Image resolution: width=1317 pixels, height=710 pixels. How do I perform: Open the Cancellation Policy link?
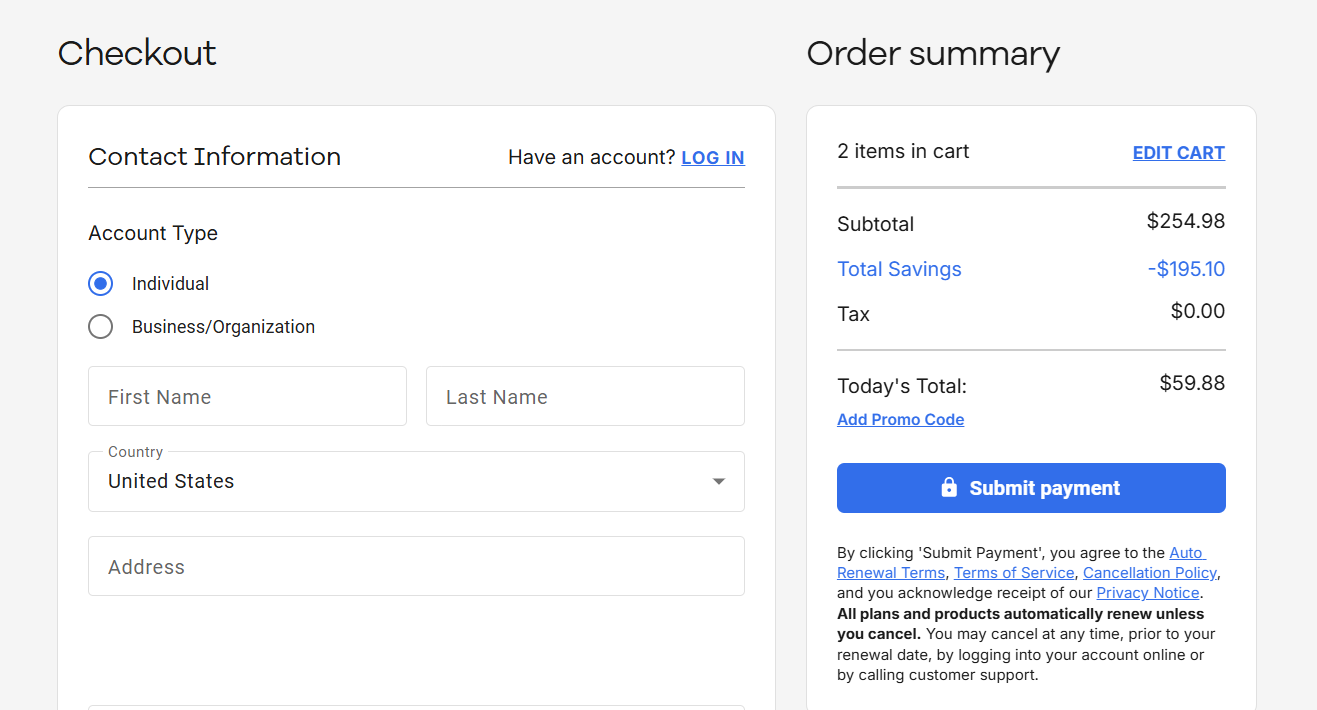click(1150, 573)
